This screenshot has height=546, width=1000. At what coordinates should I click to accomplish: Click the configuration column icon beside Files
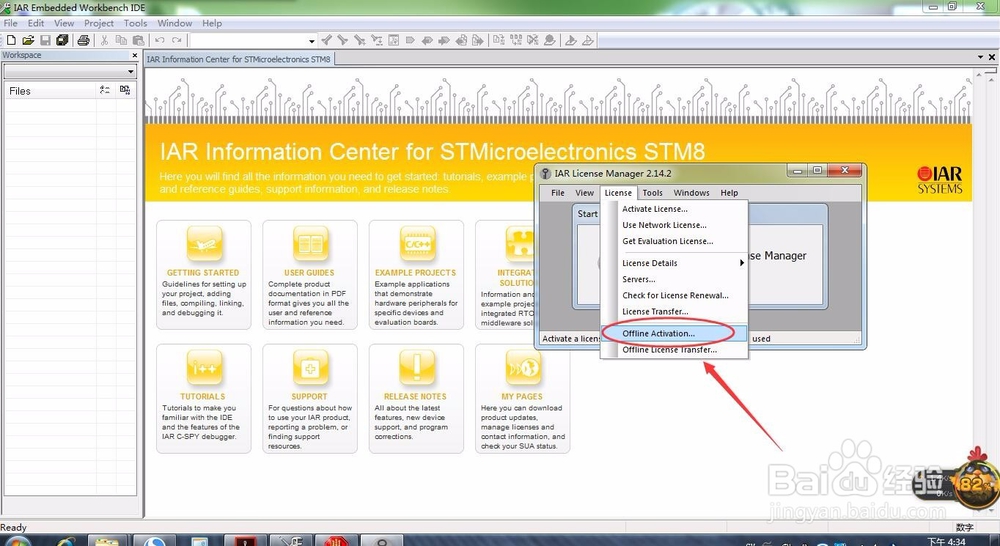[x=105, y=91]
